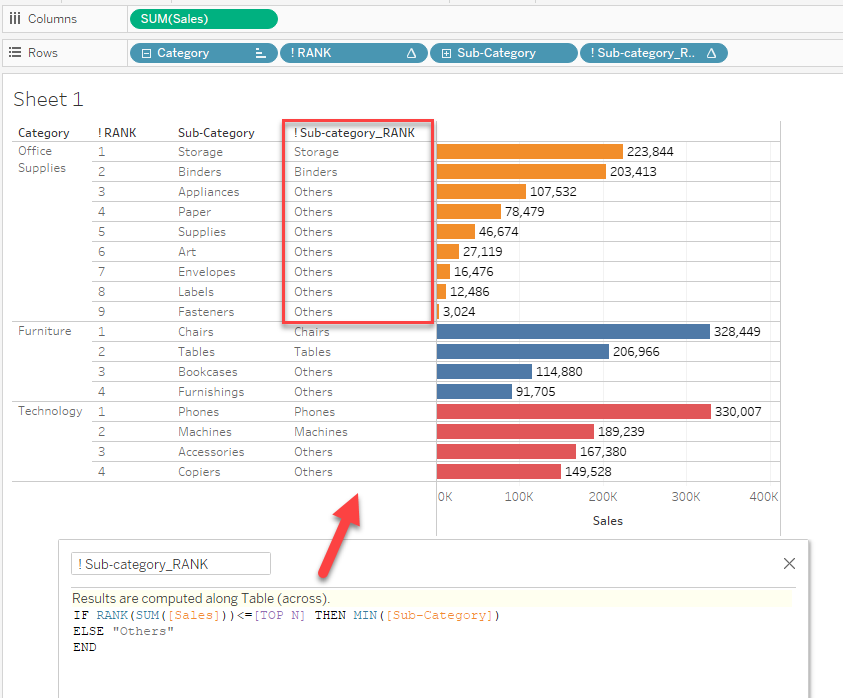Select the Furniture category label

(45, 331)
